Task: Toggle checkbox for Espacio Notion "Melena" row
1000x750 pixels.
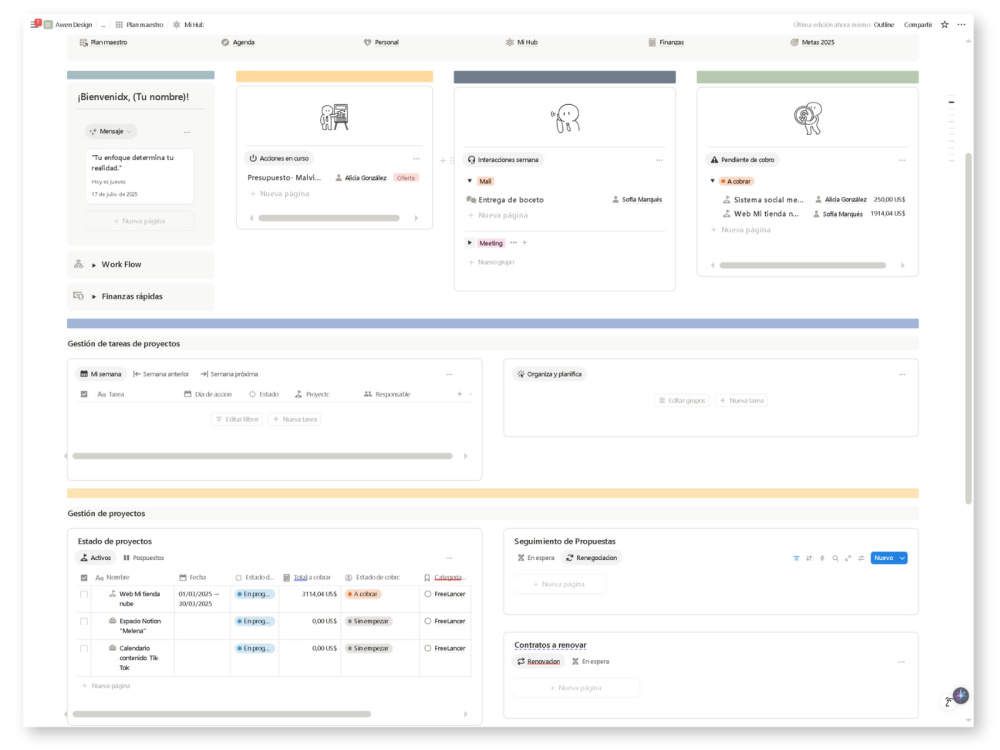Action: click(84, 621)
